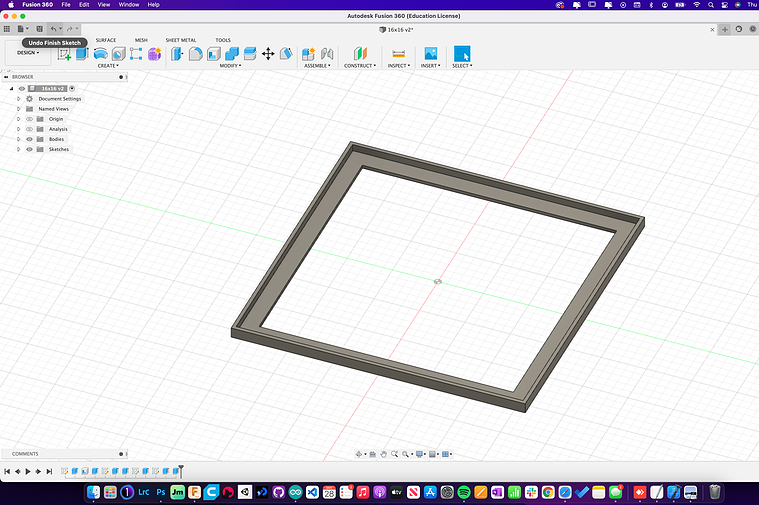Image resolution: width=759 pixels, height=505 pixels.
Task: Toggle visibility eye of 16x16 v2 component
Action: point(22,89)
